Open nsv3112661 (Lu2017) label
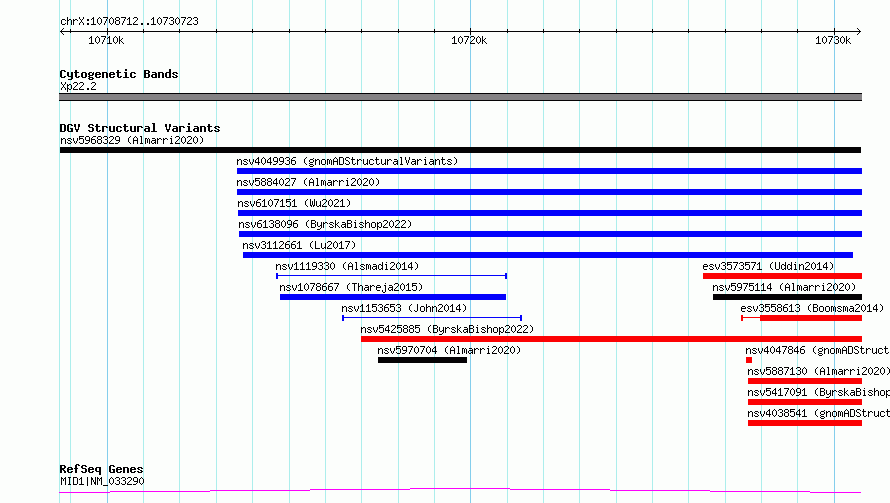 pyautogui.click(x=299, y=245)
